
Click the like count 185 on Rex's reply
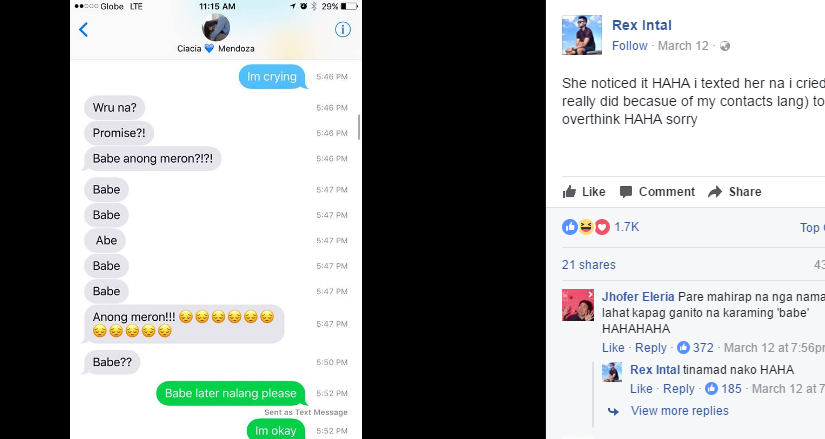tap(731, 389)
